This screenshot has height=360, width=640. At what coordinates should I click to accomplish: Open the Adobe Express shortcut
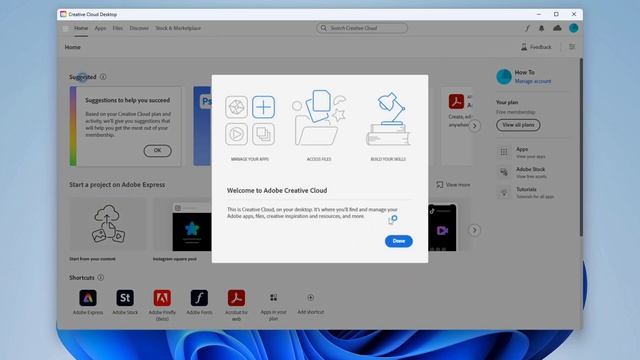coord(88,298)
